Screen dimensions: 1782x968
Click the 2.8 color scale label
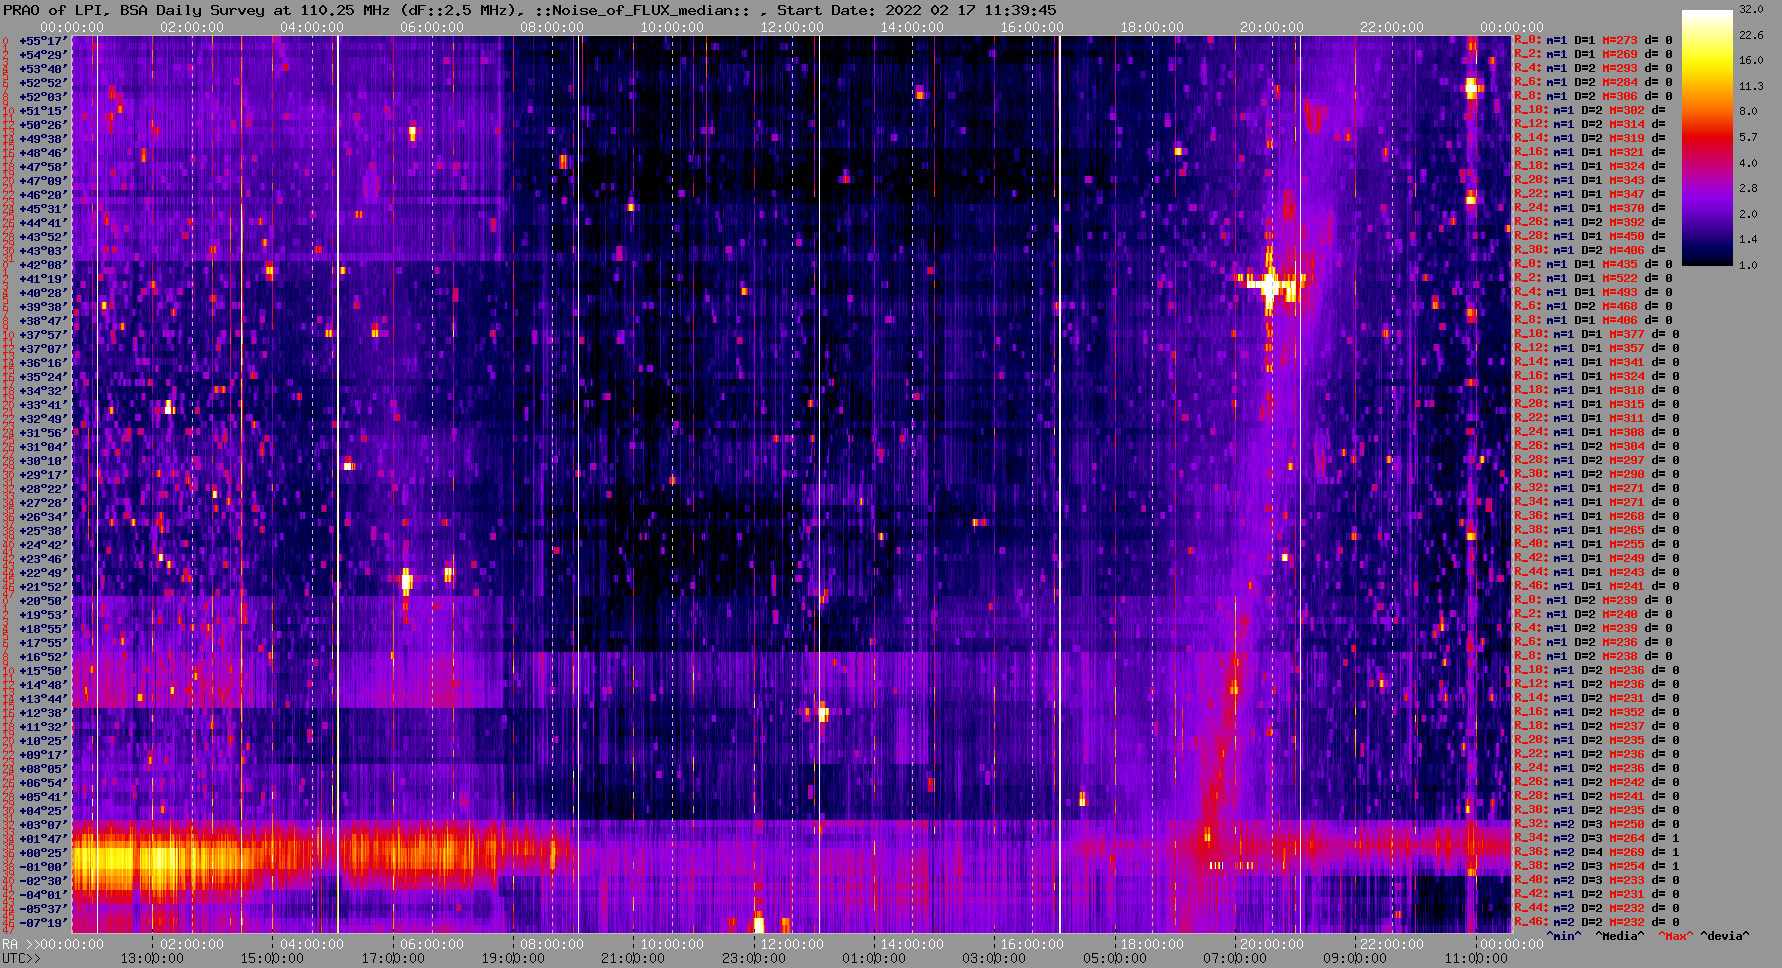point(1748,188)
